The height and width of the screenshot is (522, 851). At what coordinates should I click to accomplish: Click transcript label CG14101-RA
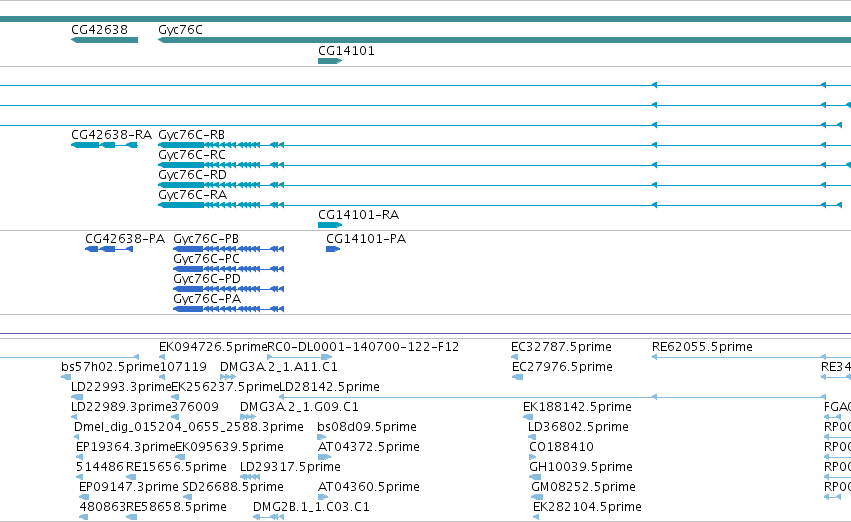358,215
